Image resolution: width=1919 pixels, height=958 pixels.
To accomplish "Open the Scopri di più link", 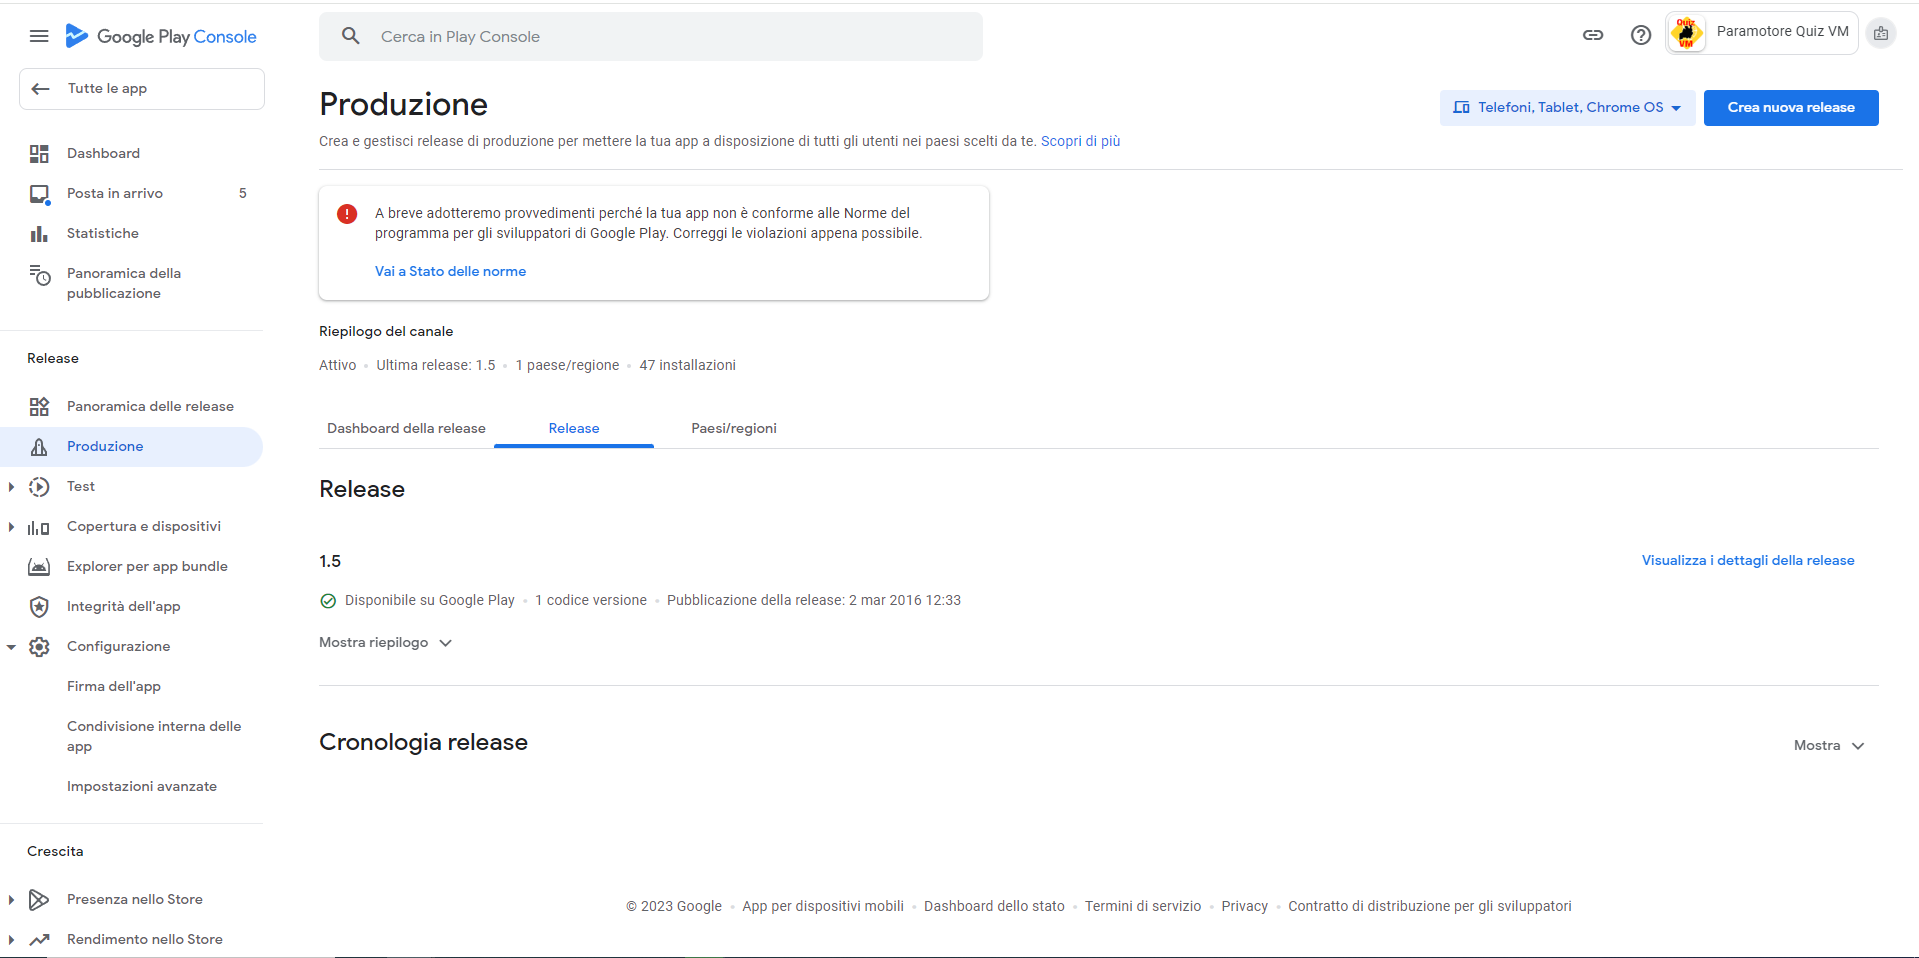I will click(x=1080, y=142).
